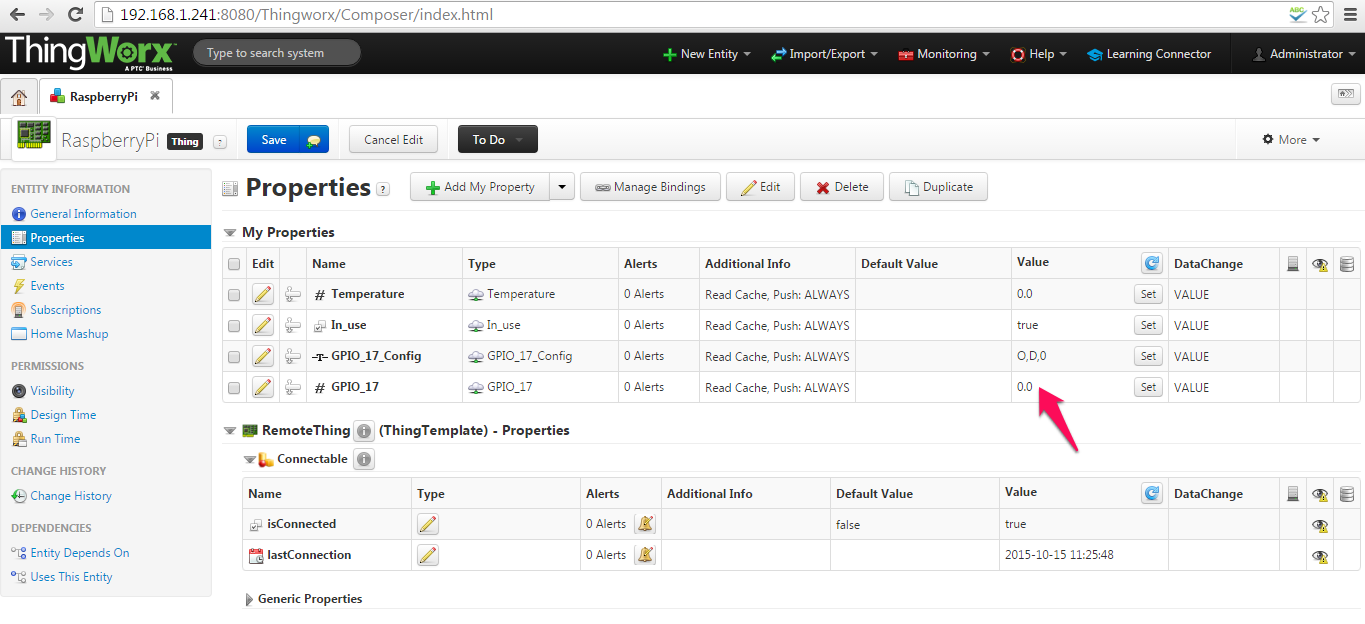
Task: Check the GPIO_17_Config row checkbox
Action: coord(234,357)
